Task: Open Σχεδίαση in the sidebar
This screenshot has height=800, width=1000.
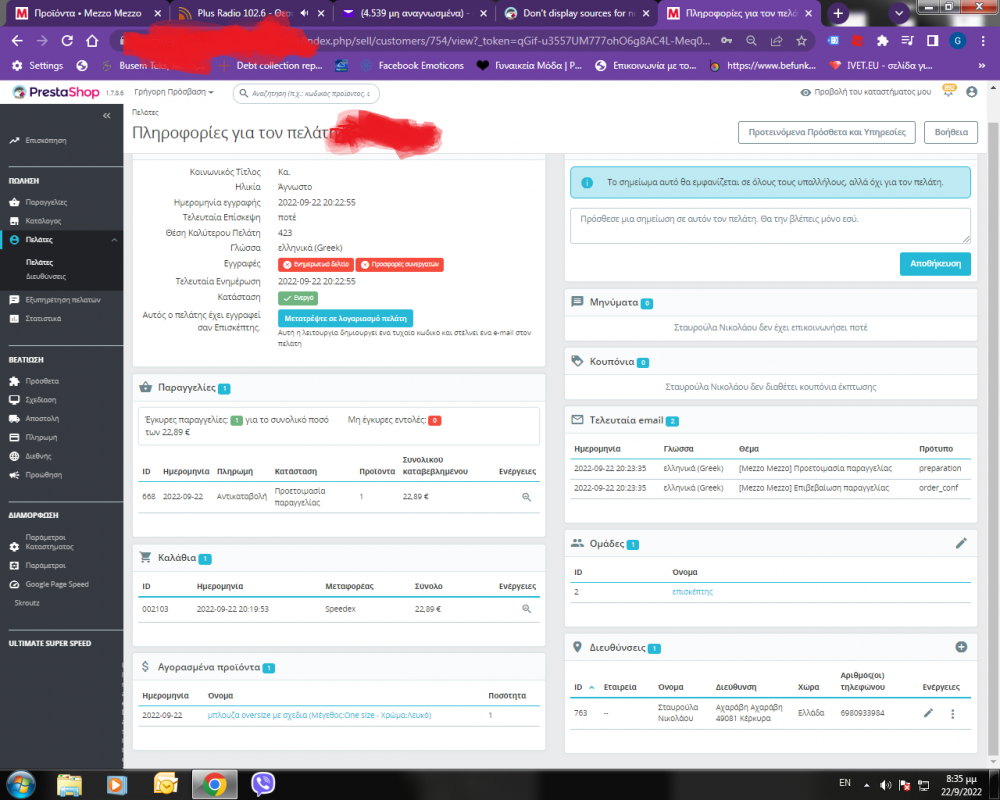Action: point(41,400)
